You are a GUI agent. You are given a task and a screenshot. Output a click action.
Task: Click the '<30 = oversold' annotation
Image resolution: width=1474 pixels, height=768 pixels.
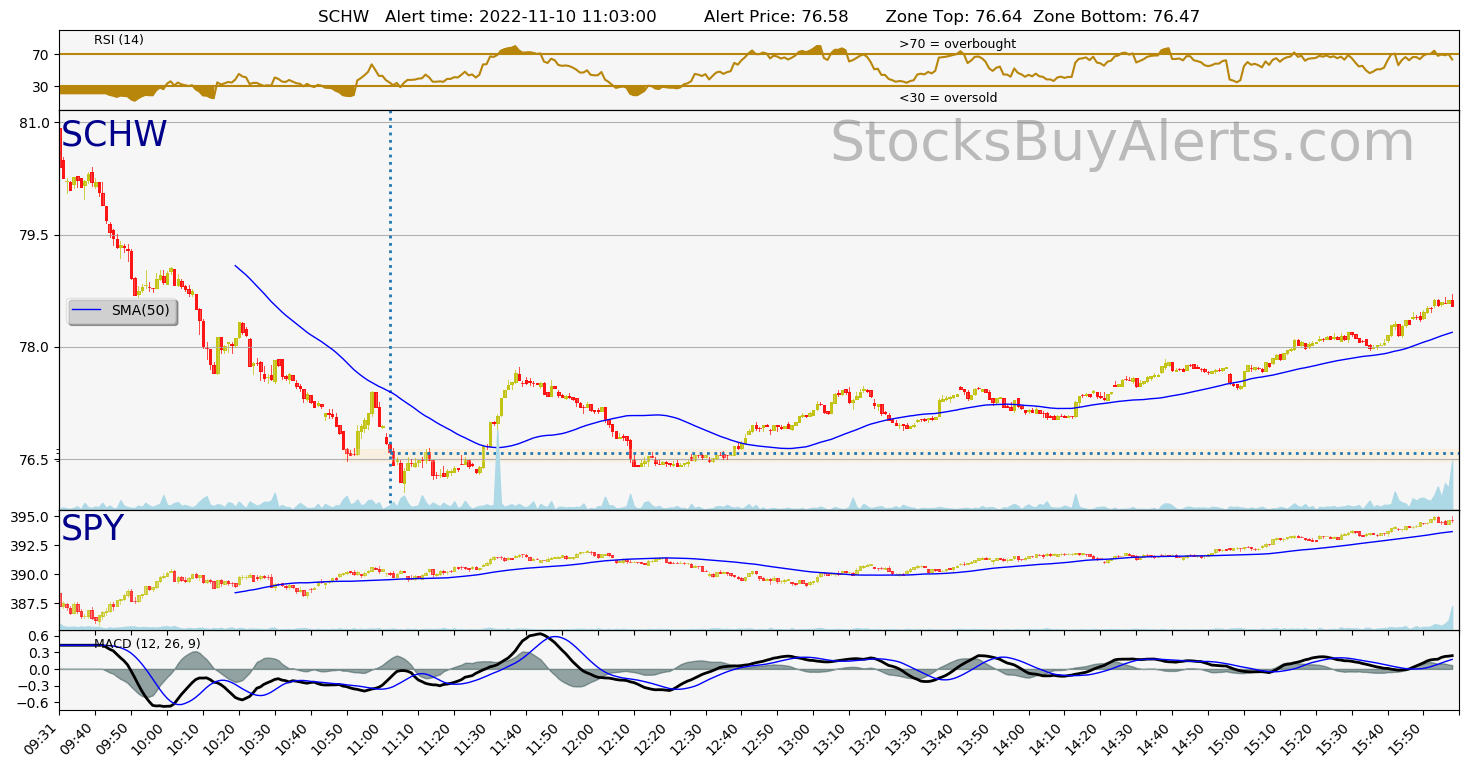(x=948, y=98)
